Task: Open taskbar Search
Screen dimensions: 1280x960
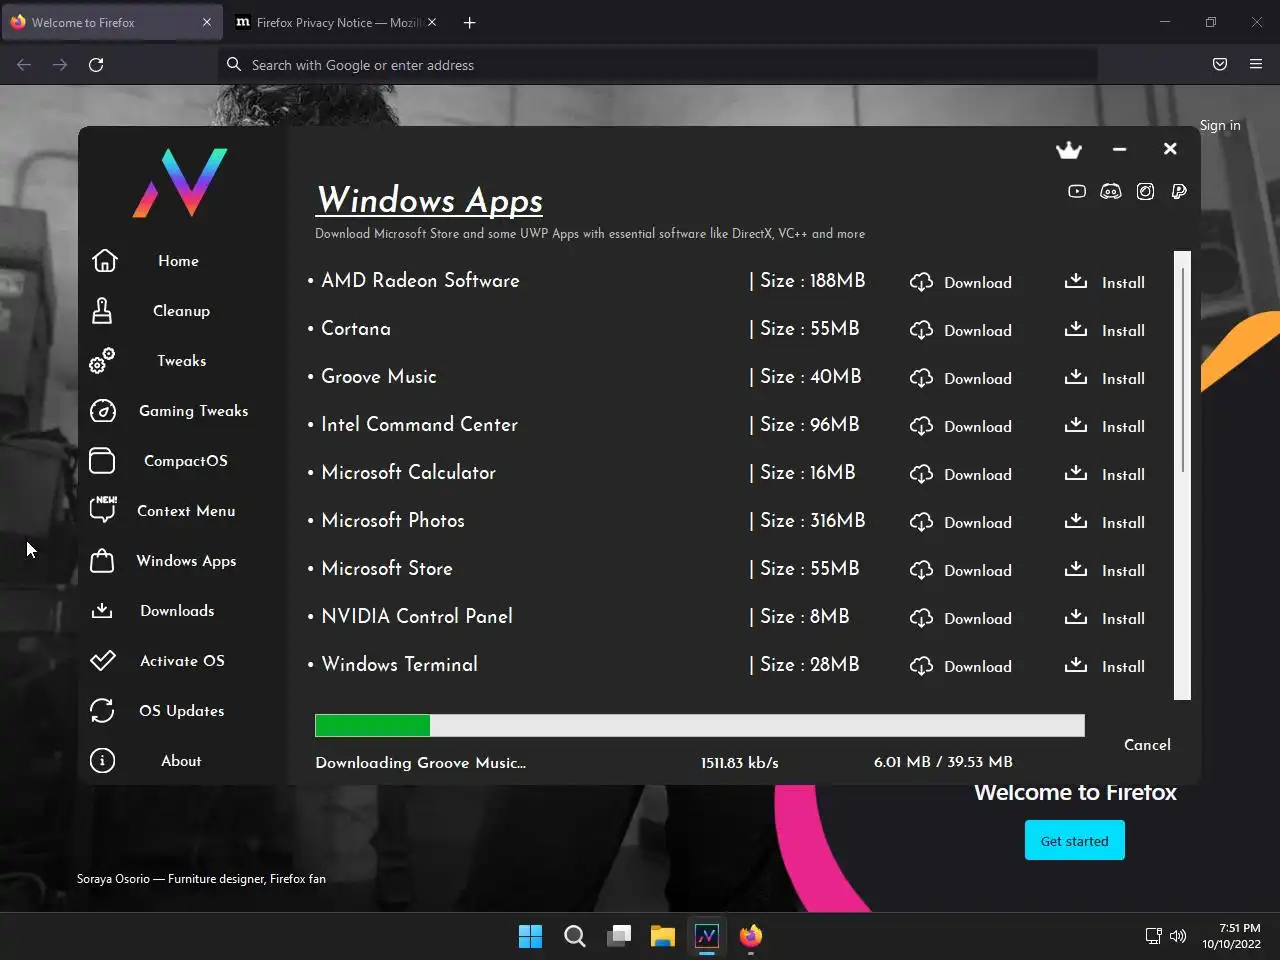Action: coord(575,936)
